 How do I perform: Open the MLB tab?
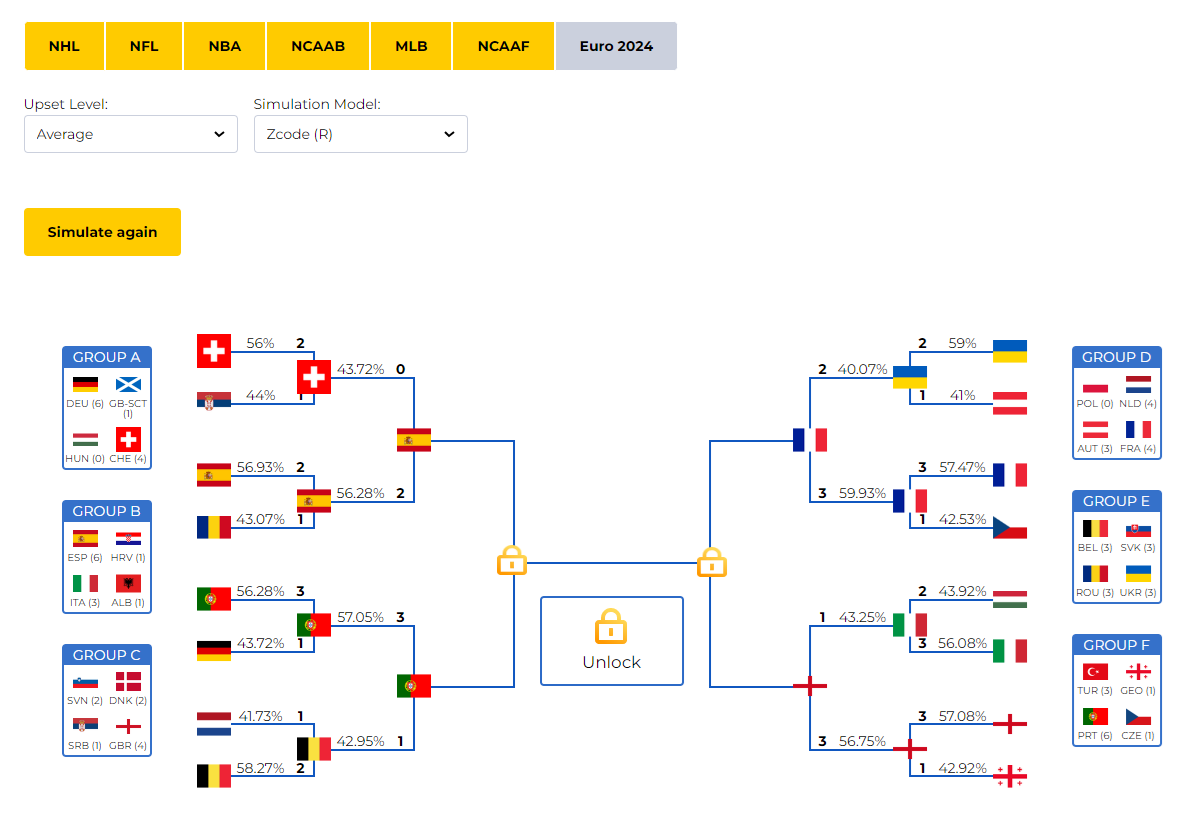point(411,46)
